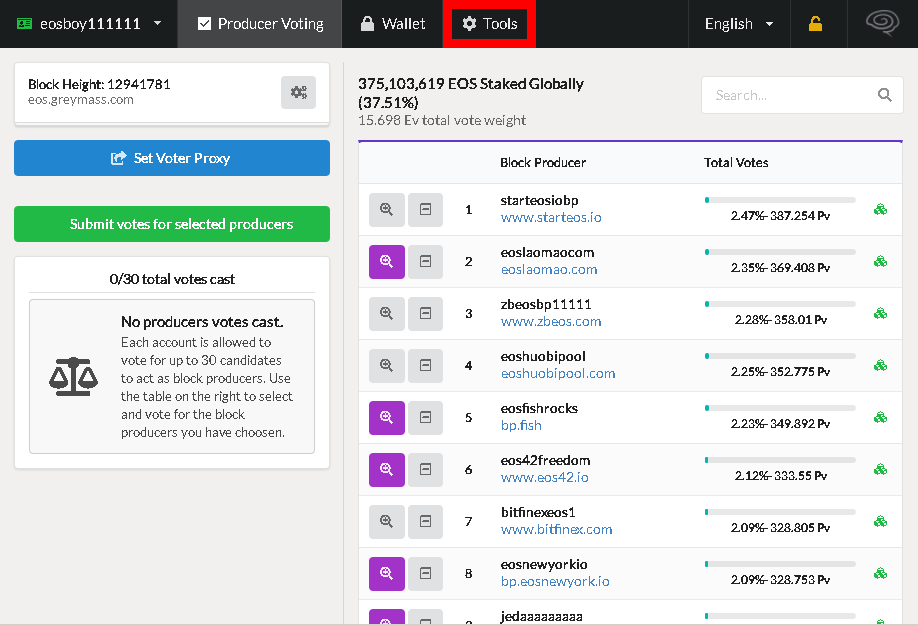
Task: Open eoslaomao.com link
Action: (x=549, y=270)
